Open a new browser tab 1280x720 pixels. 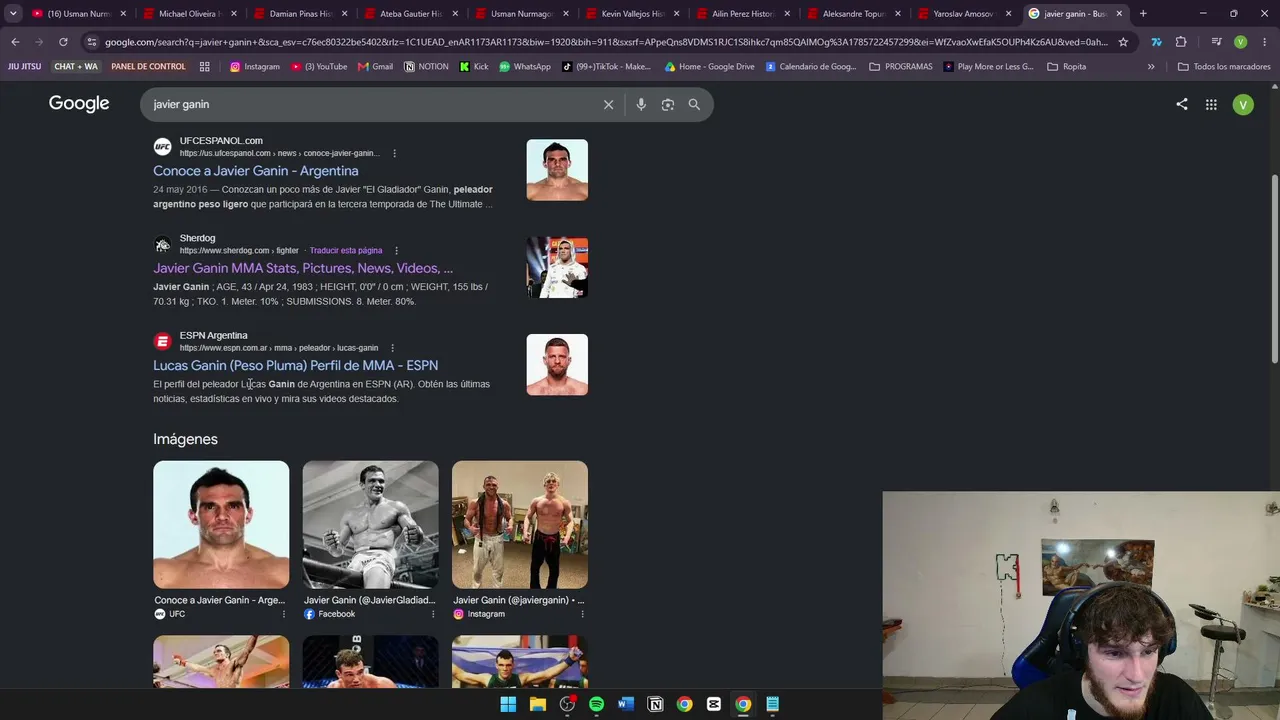click(x=1143, y=14)
